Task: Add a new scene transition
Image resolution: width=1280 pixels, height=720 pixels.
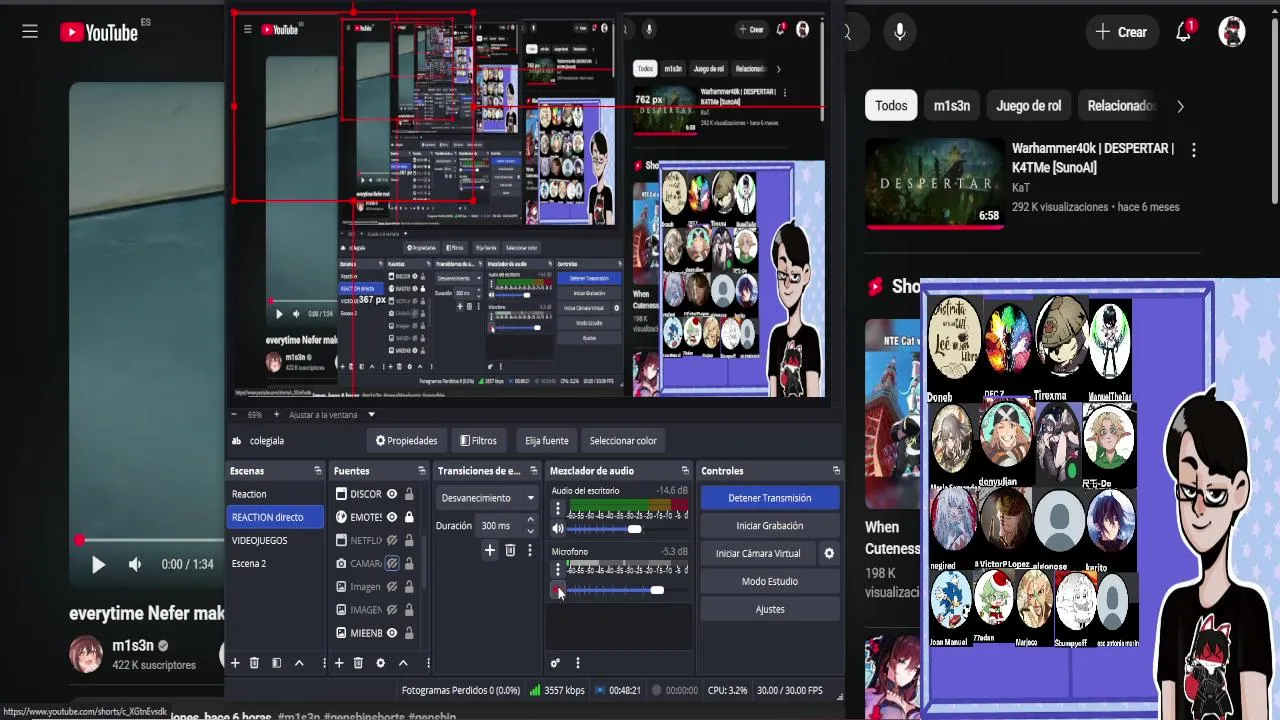Action: [x=490, y=550]
